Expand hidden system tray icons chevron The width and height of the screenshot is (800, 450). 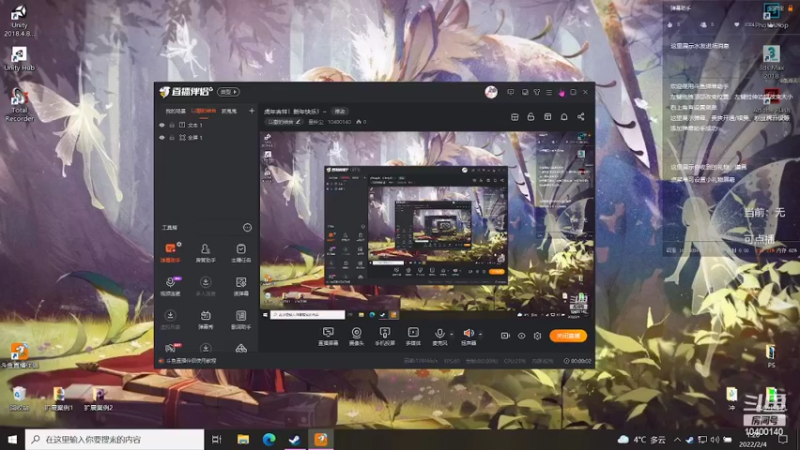pos(677,439)
